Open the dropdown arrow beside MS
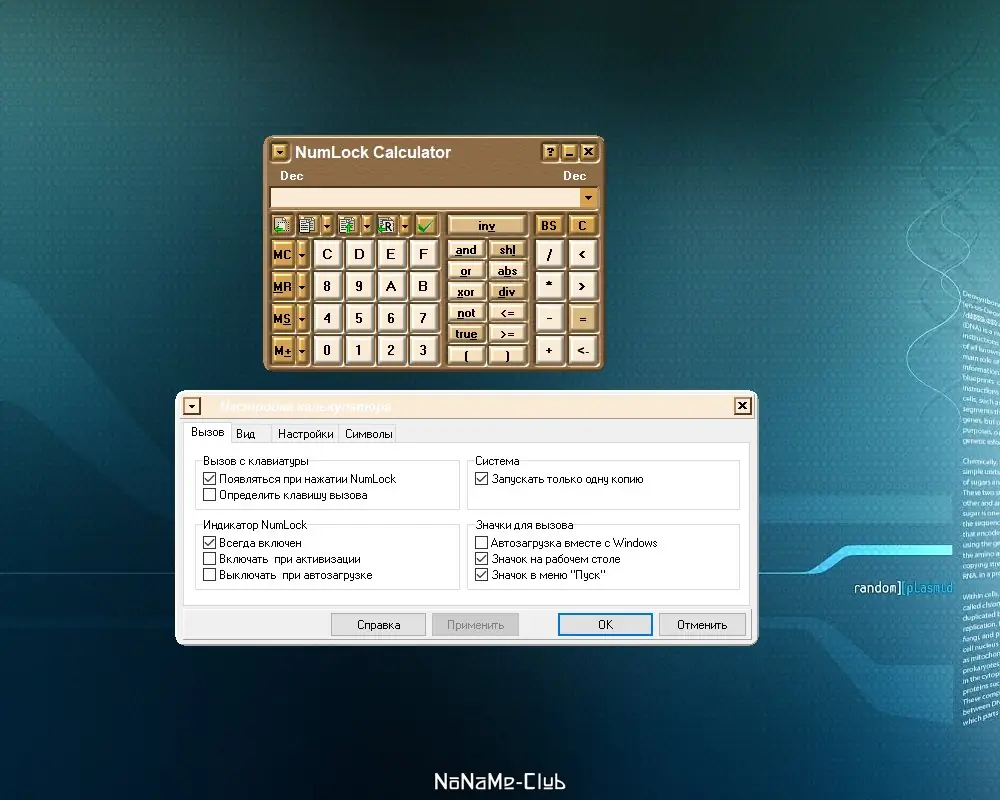1000x800 pixels. tap(302, 318)
